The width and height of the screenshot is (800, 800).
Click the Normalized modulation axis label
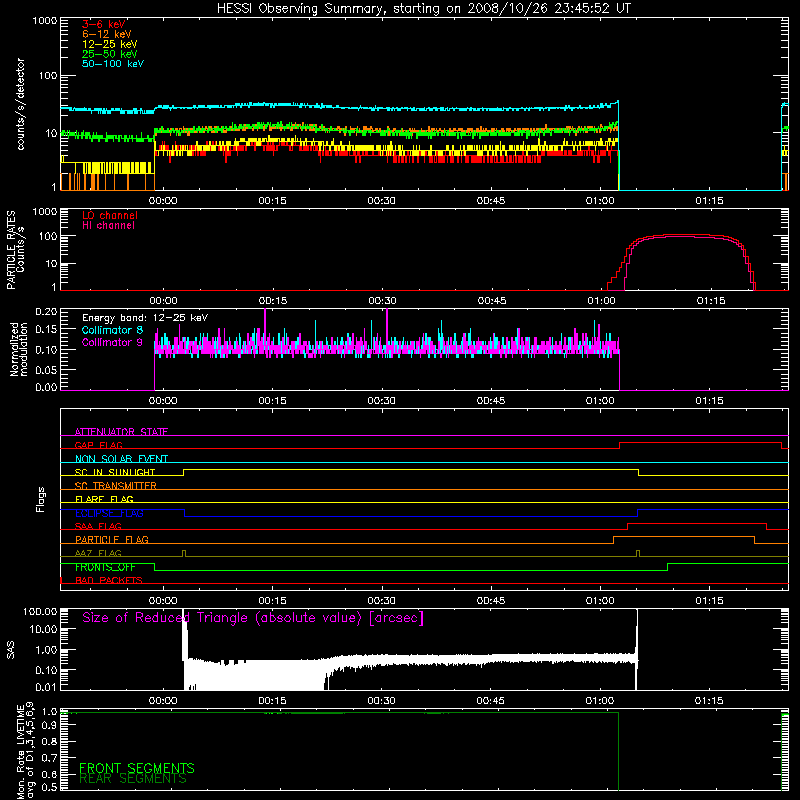18,349
